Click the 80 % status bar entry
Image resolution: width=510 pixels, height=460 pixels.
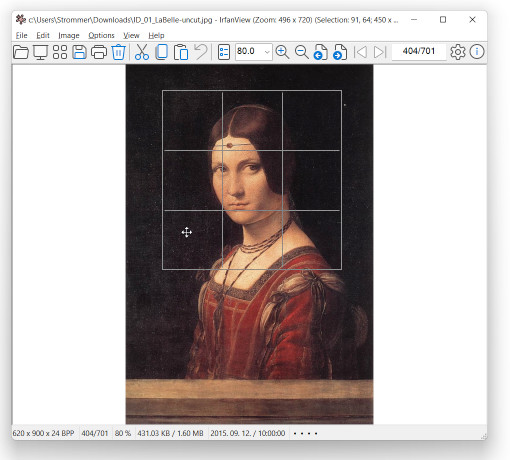123,433
